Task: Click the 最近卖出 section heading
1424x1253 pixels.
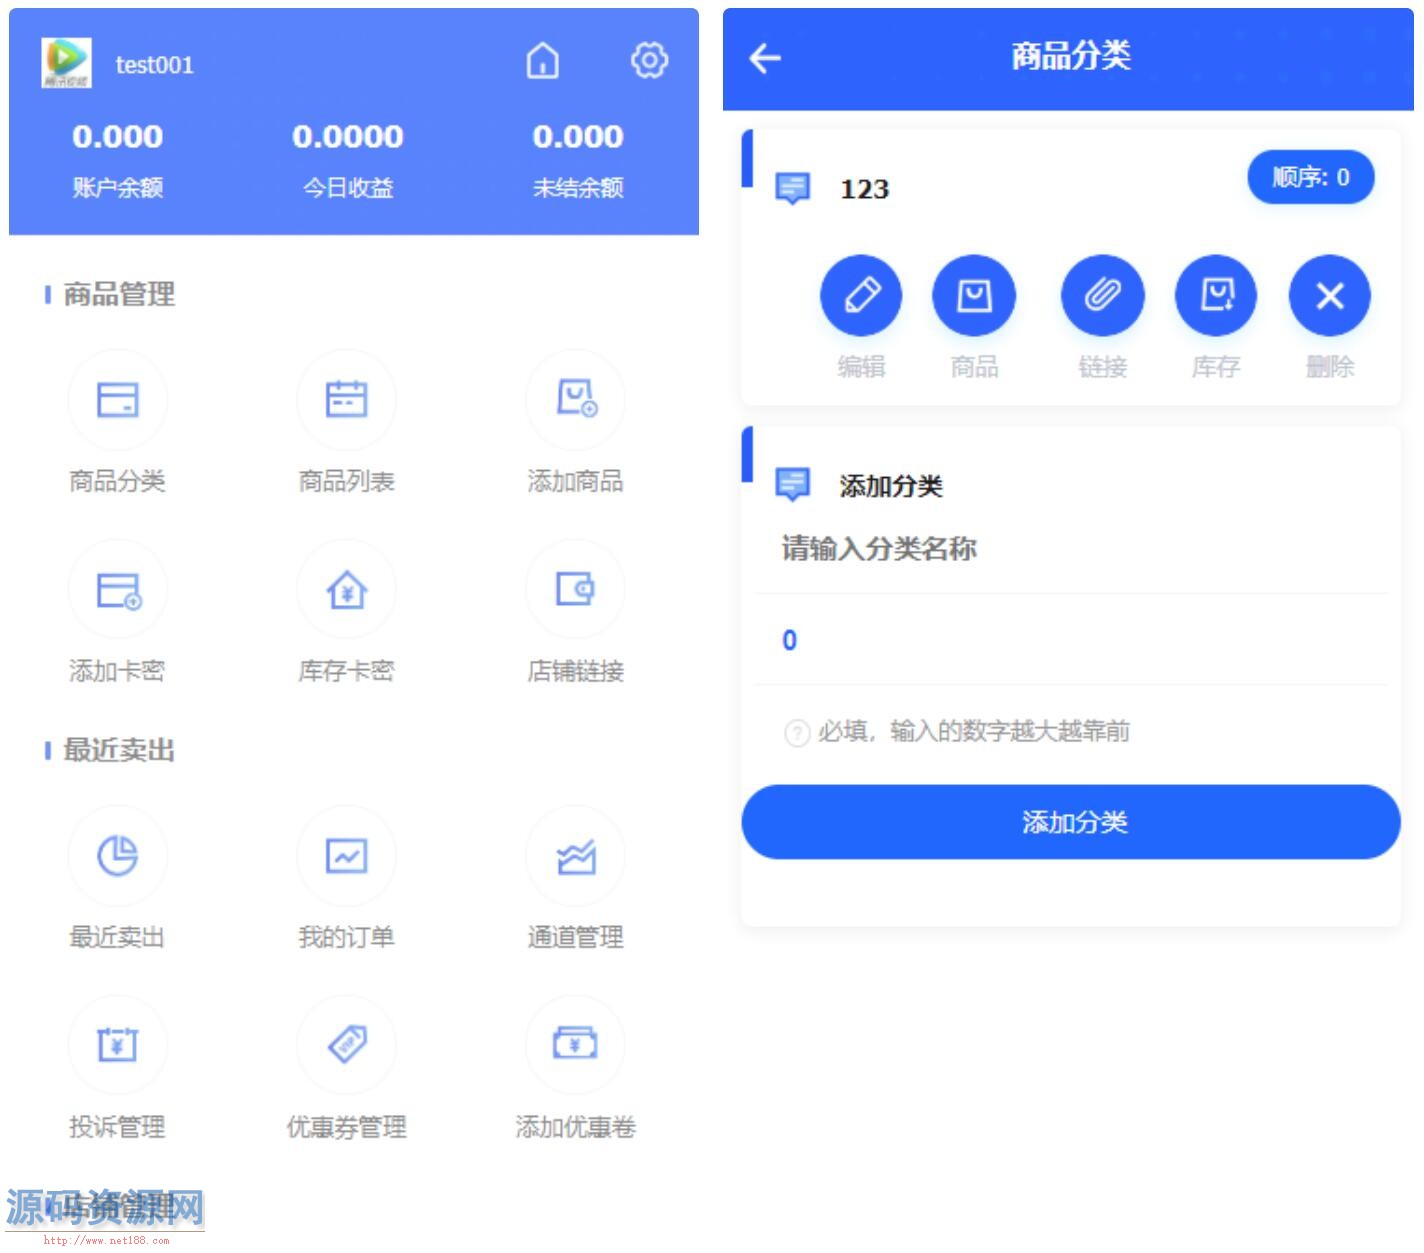Action: (119, 750)
